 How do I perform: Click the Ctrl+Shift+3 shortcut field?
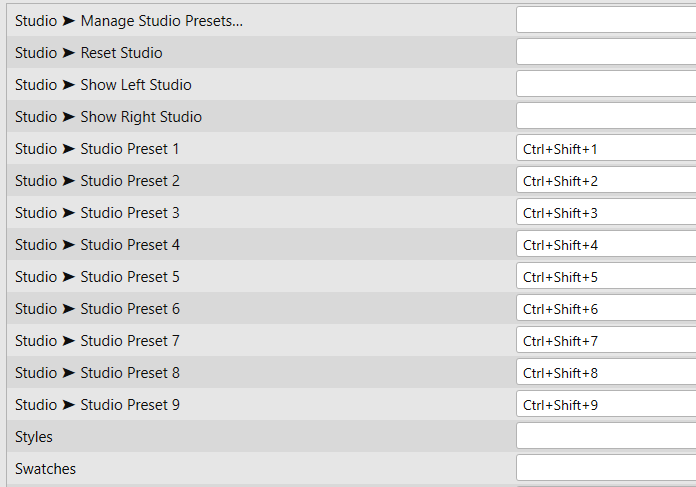click(606, 213)
